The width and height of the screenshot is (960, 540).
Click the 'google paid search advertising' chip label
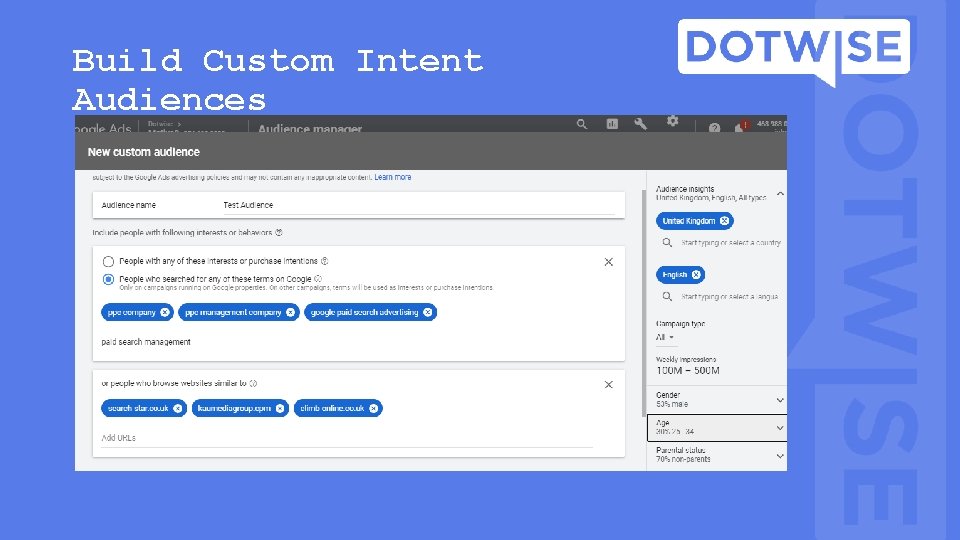coord(364,312)
